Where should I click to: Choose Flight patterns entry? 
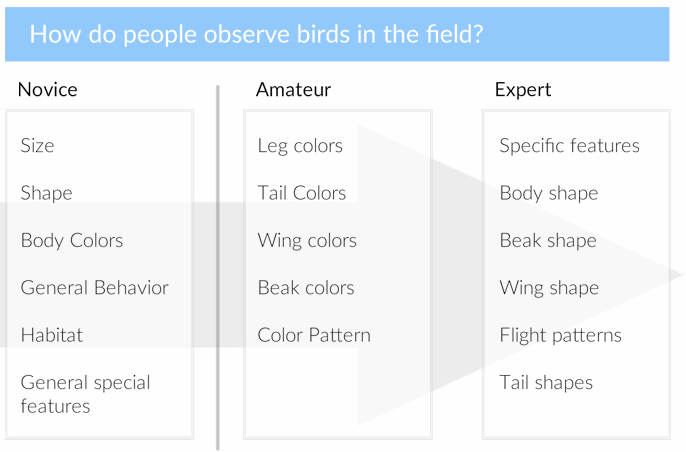pyautogui.click(x=560, y=336)
